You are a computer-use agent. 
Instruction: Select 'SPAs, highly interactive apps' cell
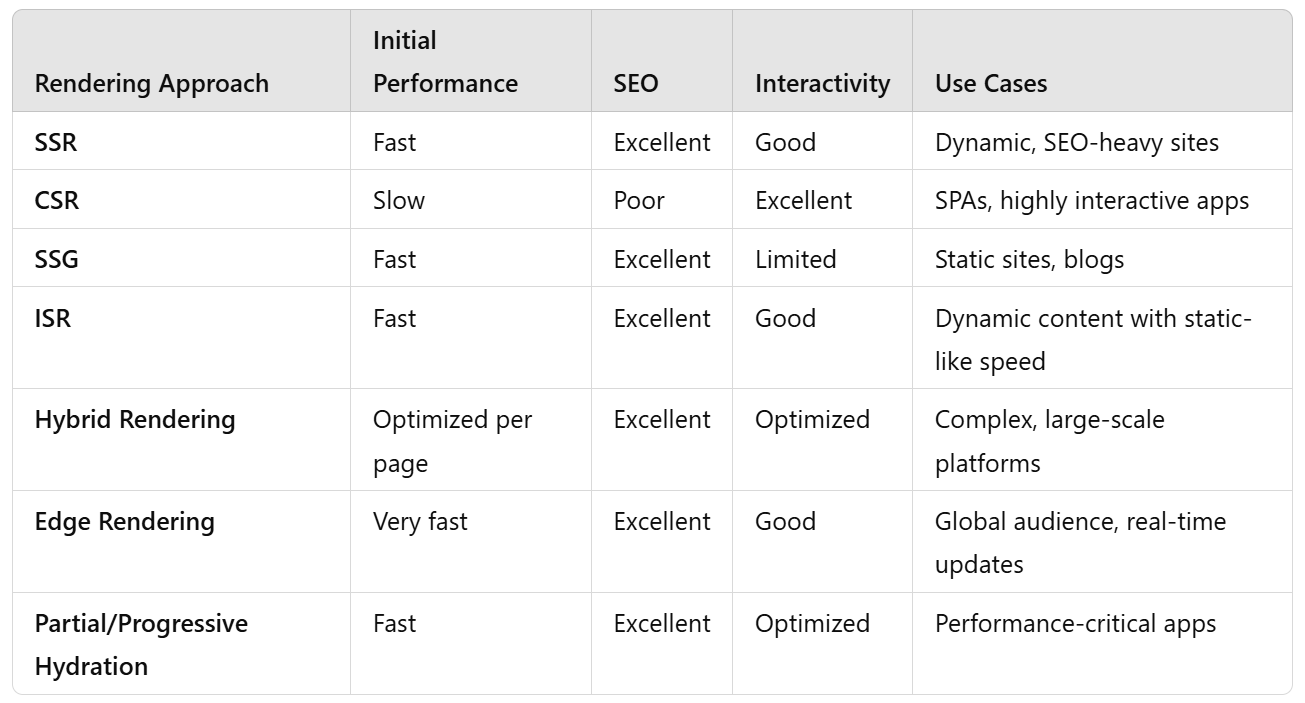pyautogui.click(x=1092, y=201)
